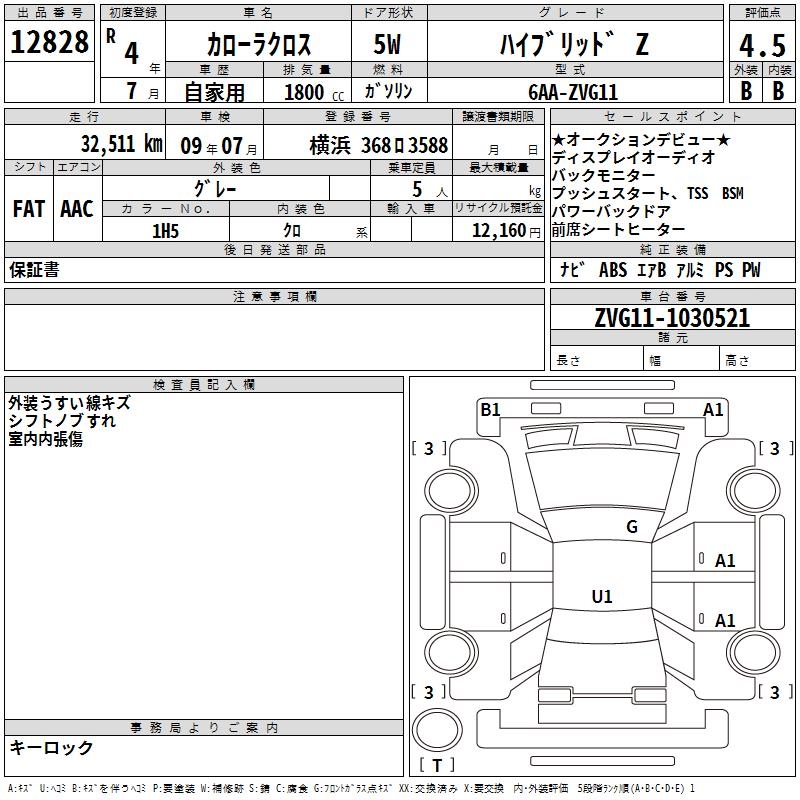Click the [T] spare tire label

click(x=437, y=766)
